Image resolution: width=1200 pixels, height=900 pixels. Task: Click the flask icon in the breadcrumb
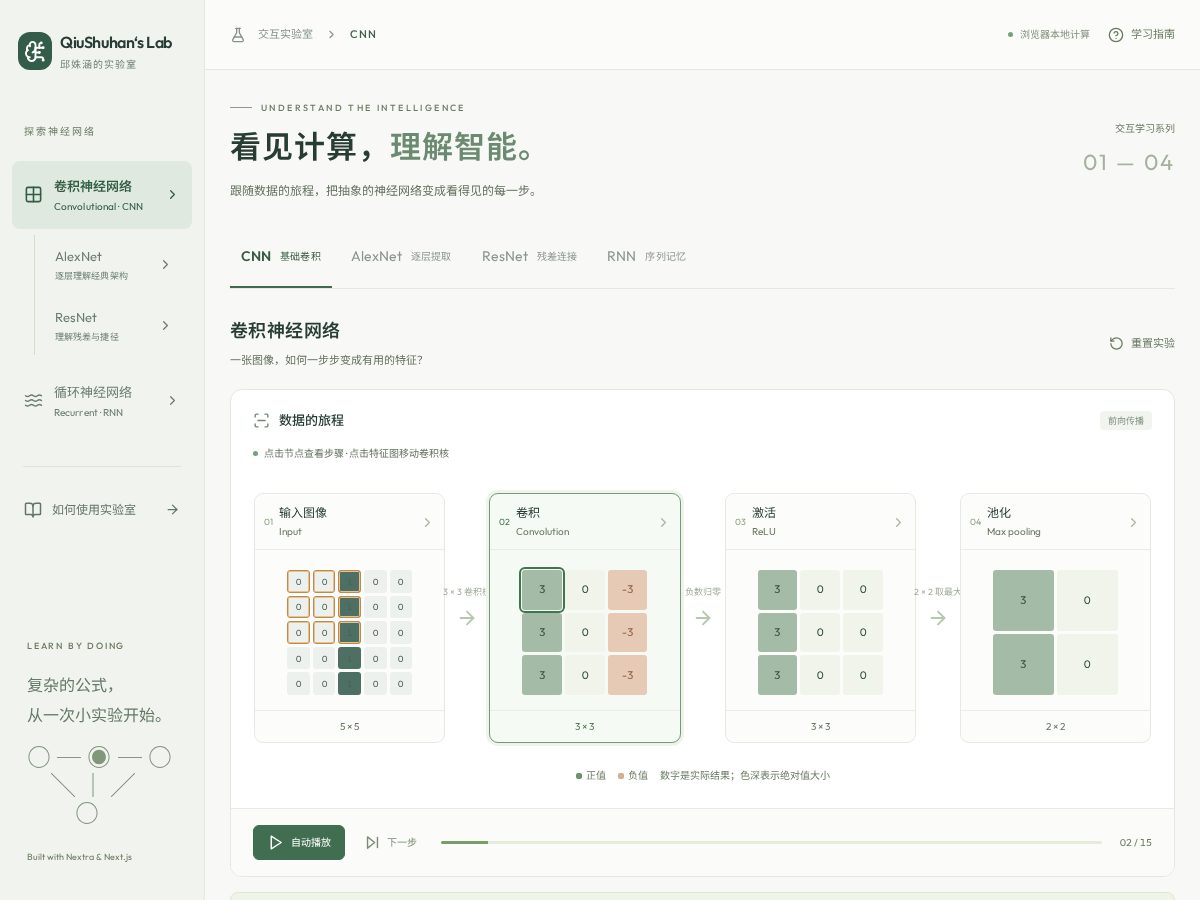[x=238, y=34]
